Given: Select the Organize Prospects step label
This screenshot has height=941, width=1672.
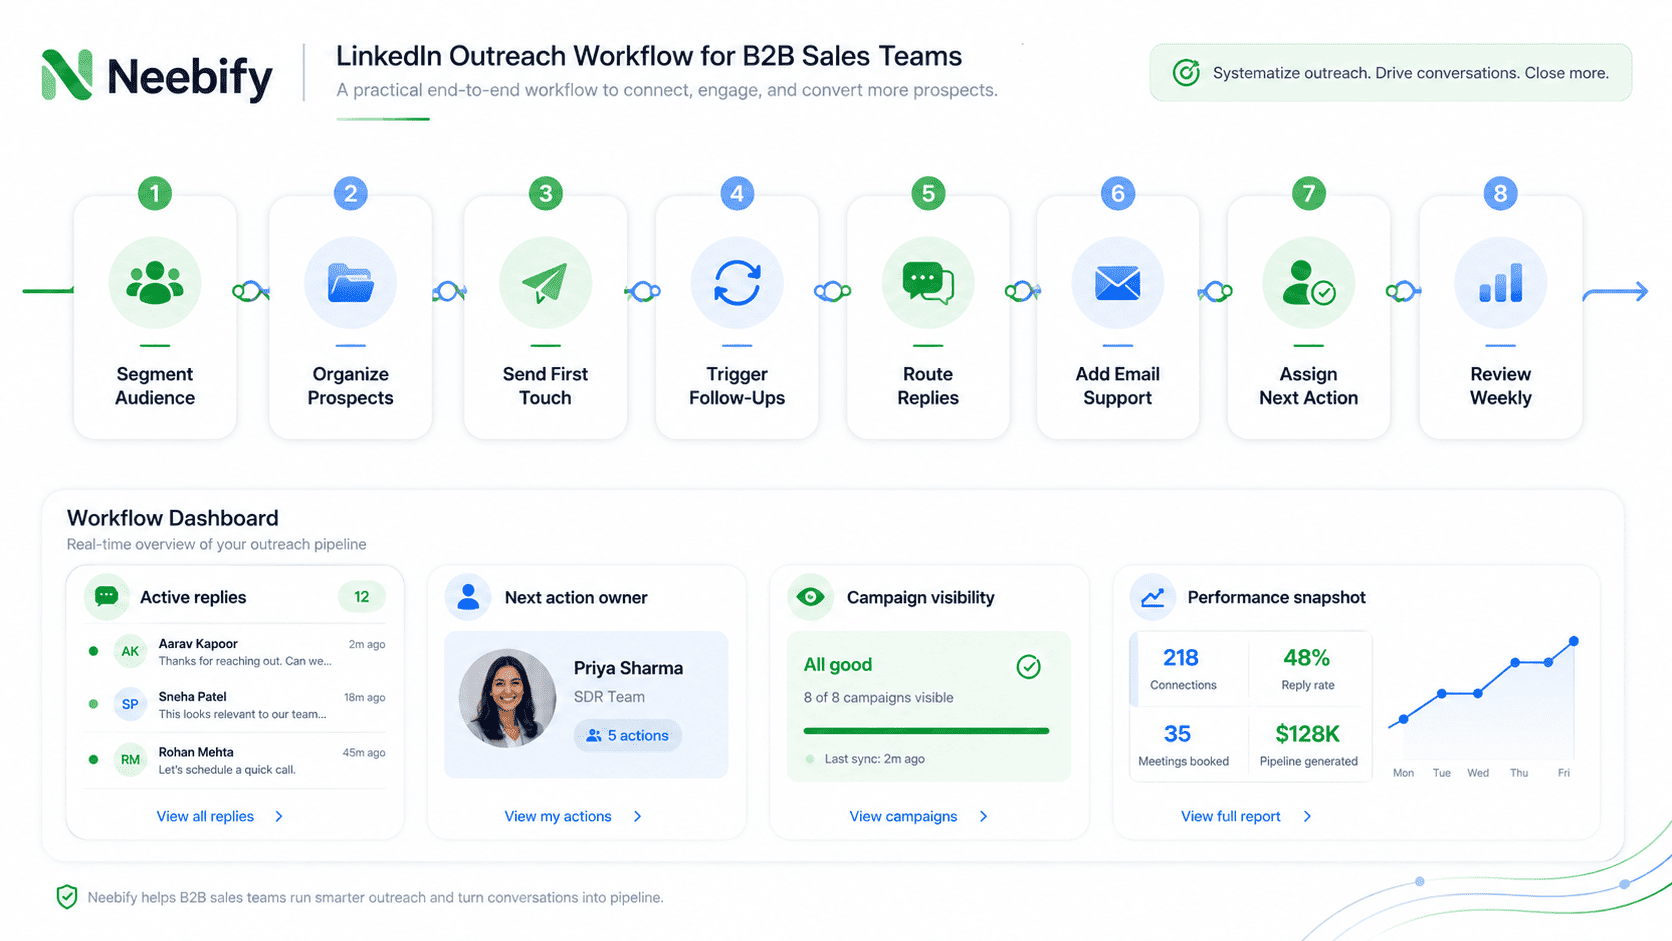Looking at the screenshot, I should pyautogui.click(x=350, y=386).
